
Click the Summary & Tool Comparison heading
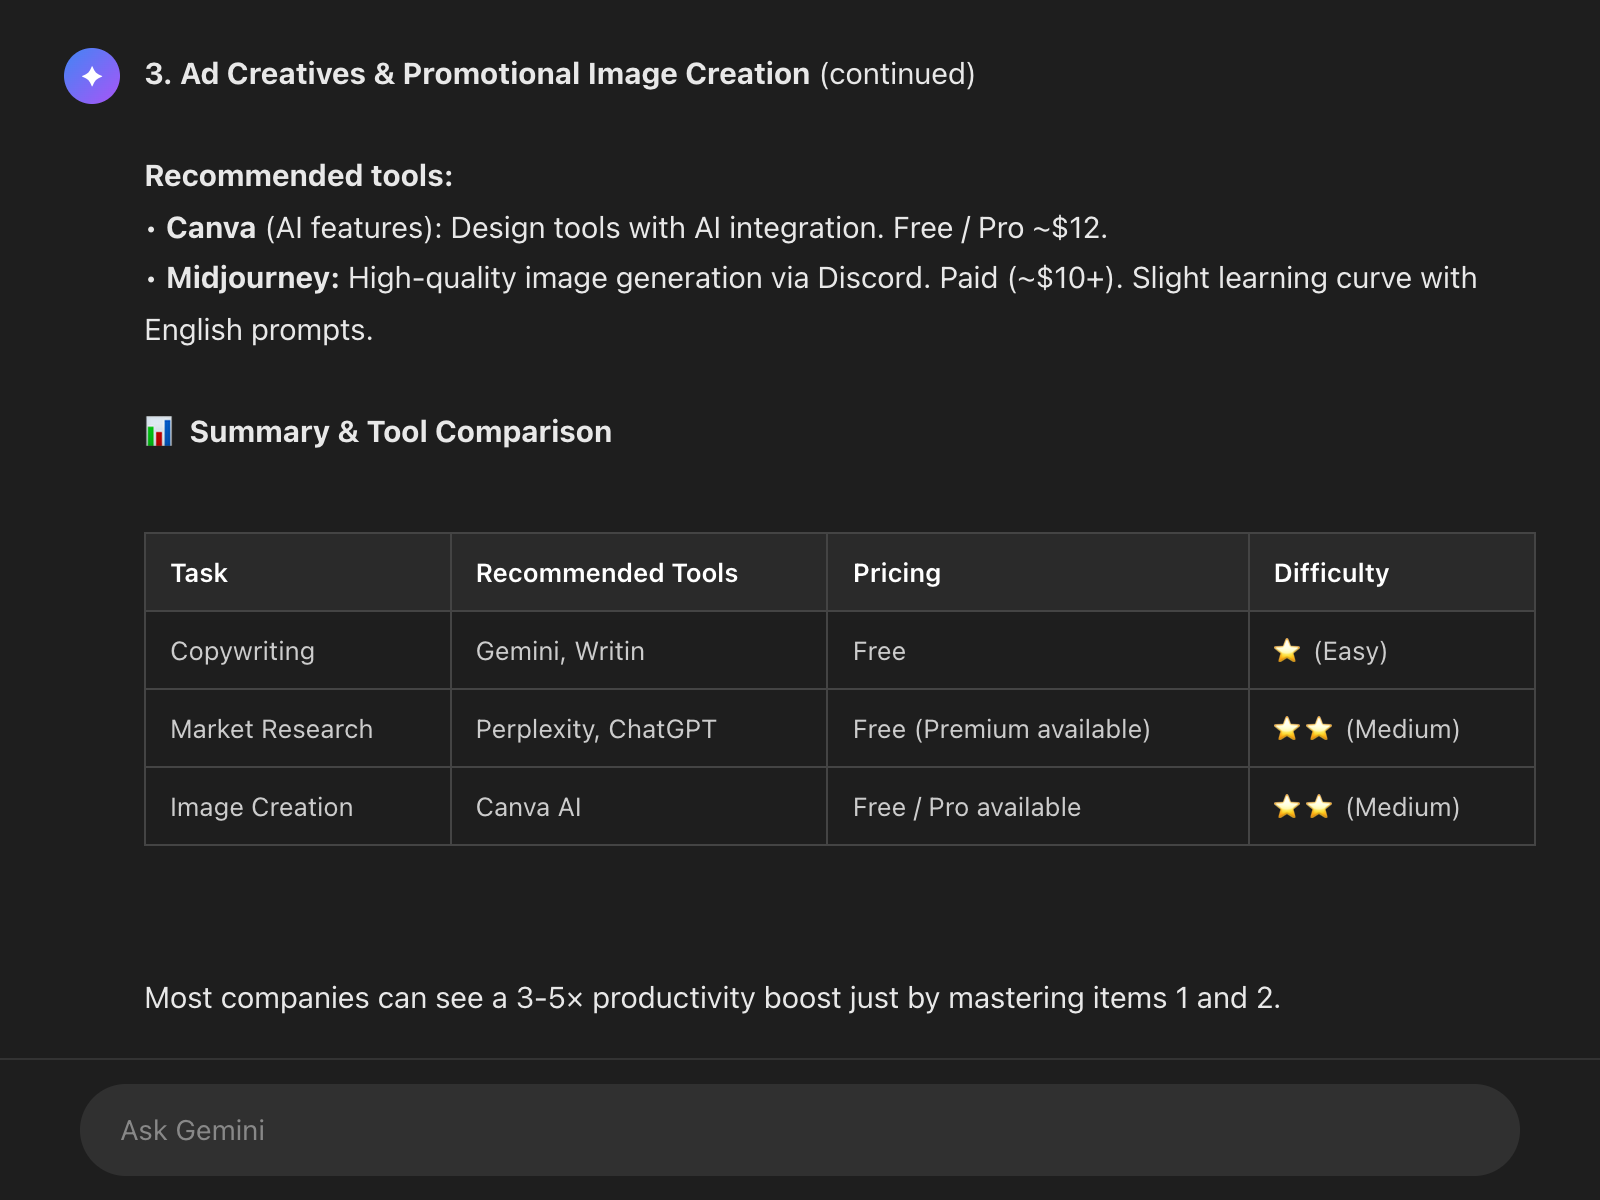coord(400,432)
